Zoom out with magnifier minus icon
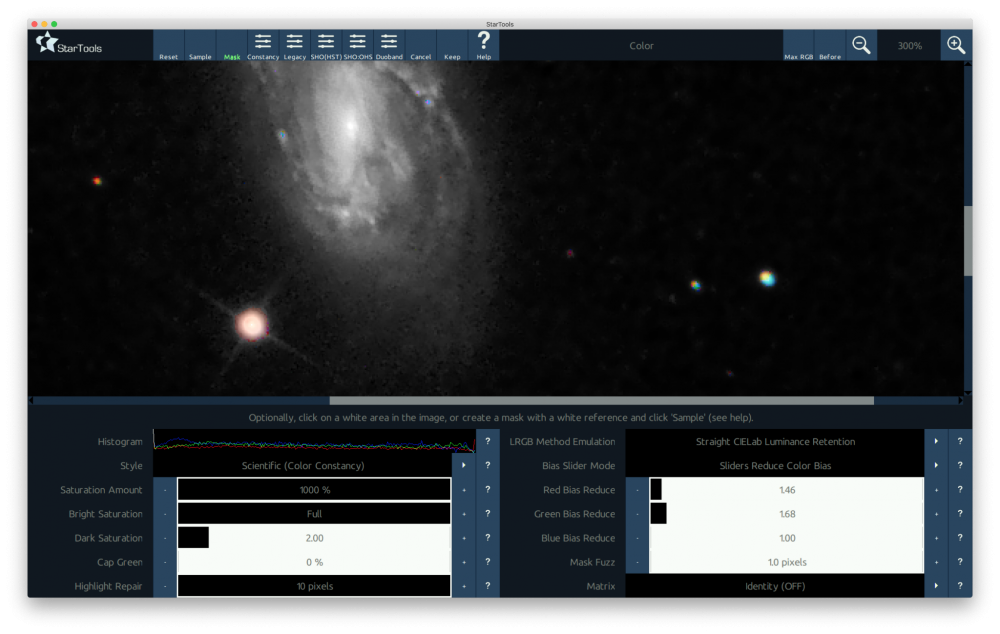This screenshot has width=1000, height=634. click(861, 45)
